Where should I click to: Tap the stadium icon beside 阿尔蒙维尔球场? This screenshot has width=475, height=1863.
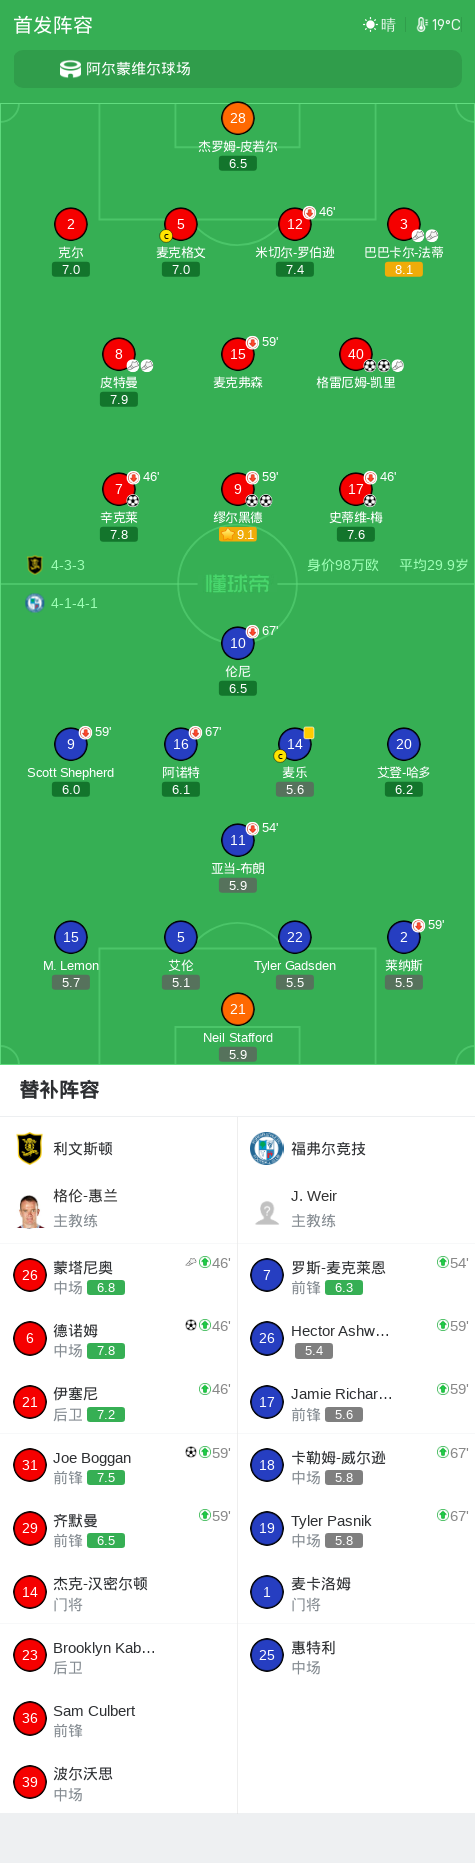tap(70, 69)
